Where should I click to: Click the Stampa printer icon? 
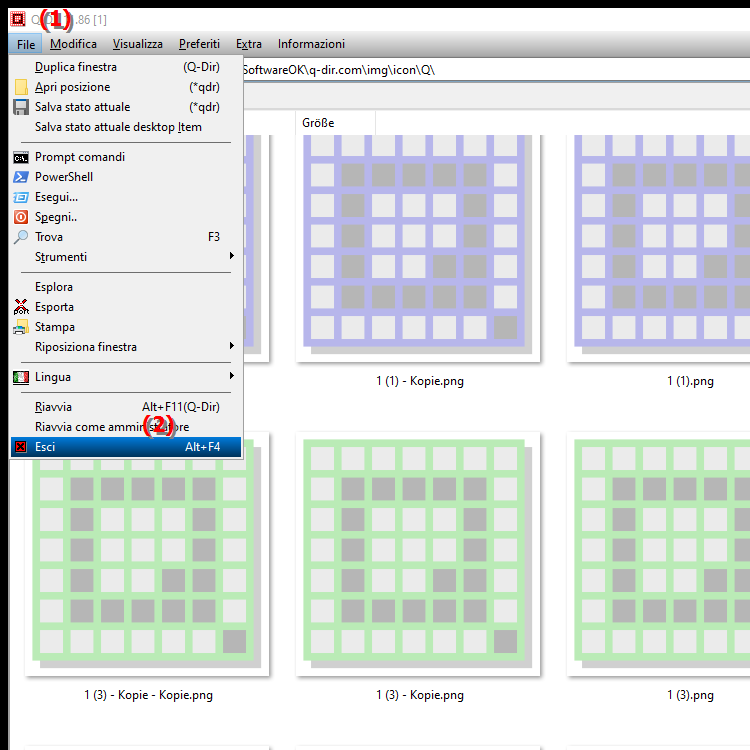pos(21,327)
